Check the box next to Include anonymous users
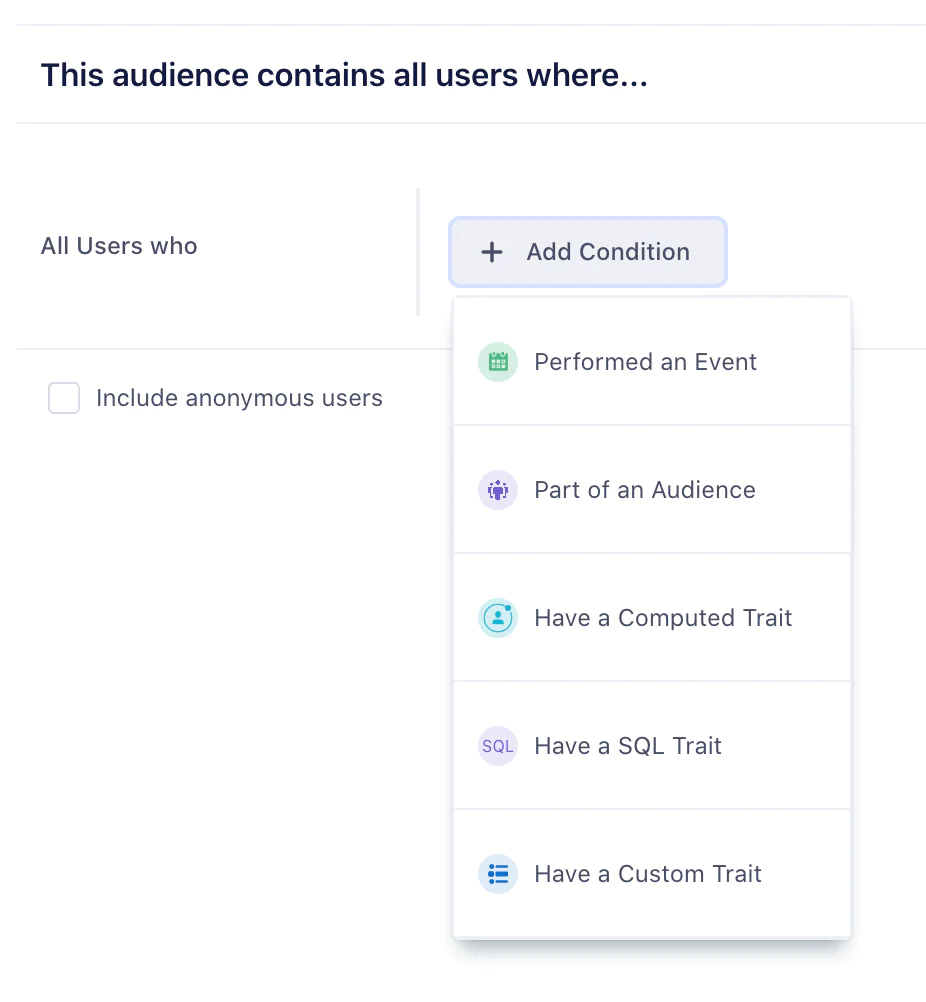 click(x=63, y=398)
